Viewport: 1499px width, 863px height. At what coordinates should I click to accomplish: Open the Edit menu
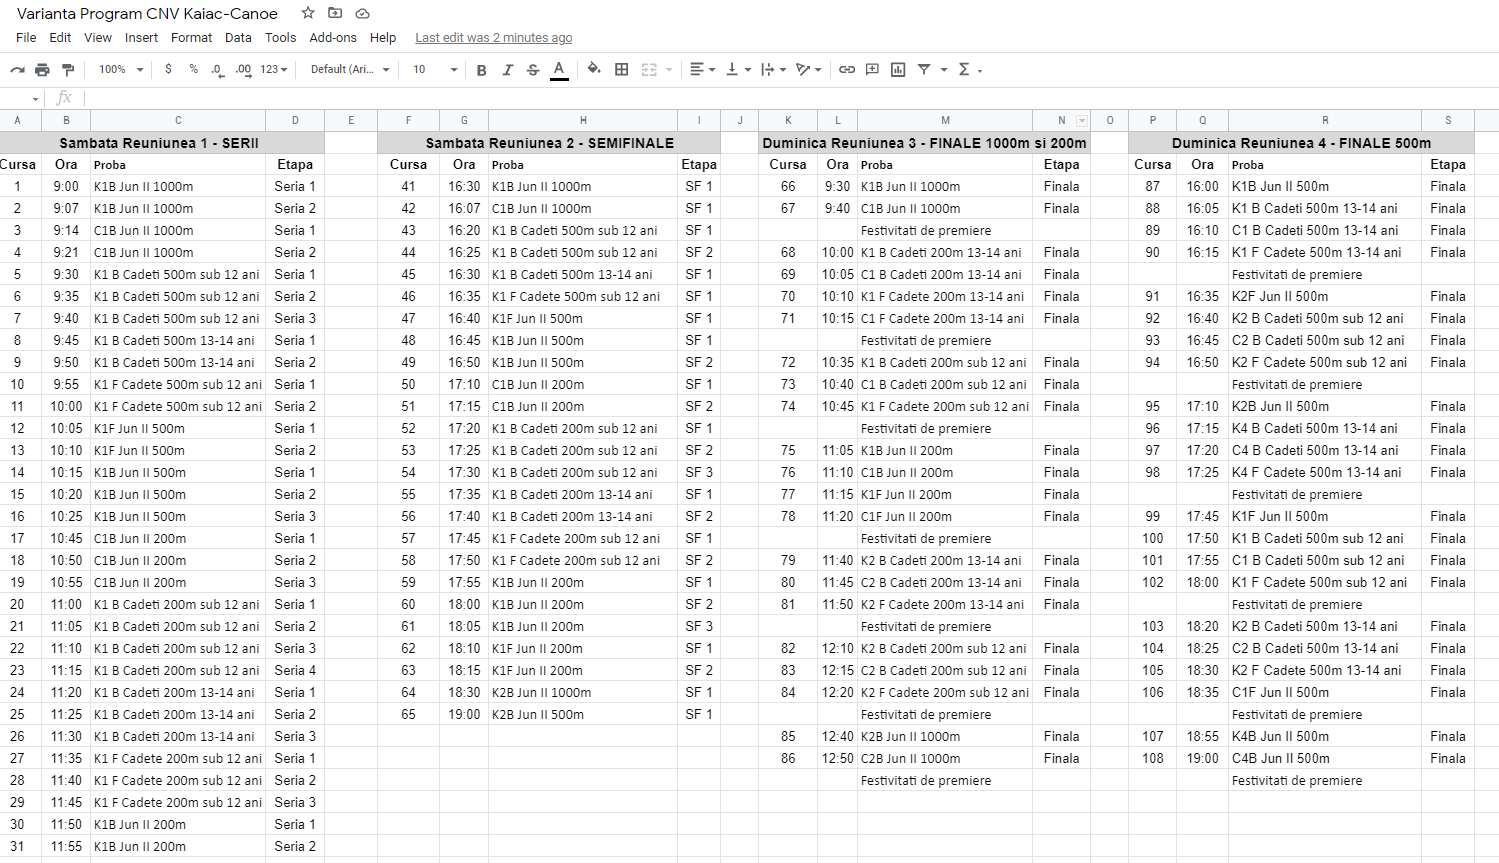60,37
